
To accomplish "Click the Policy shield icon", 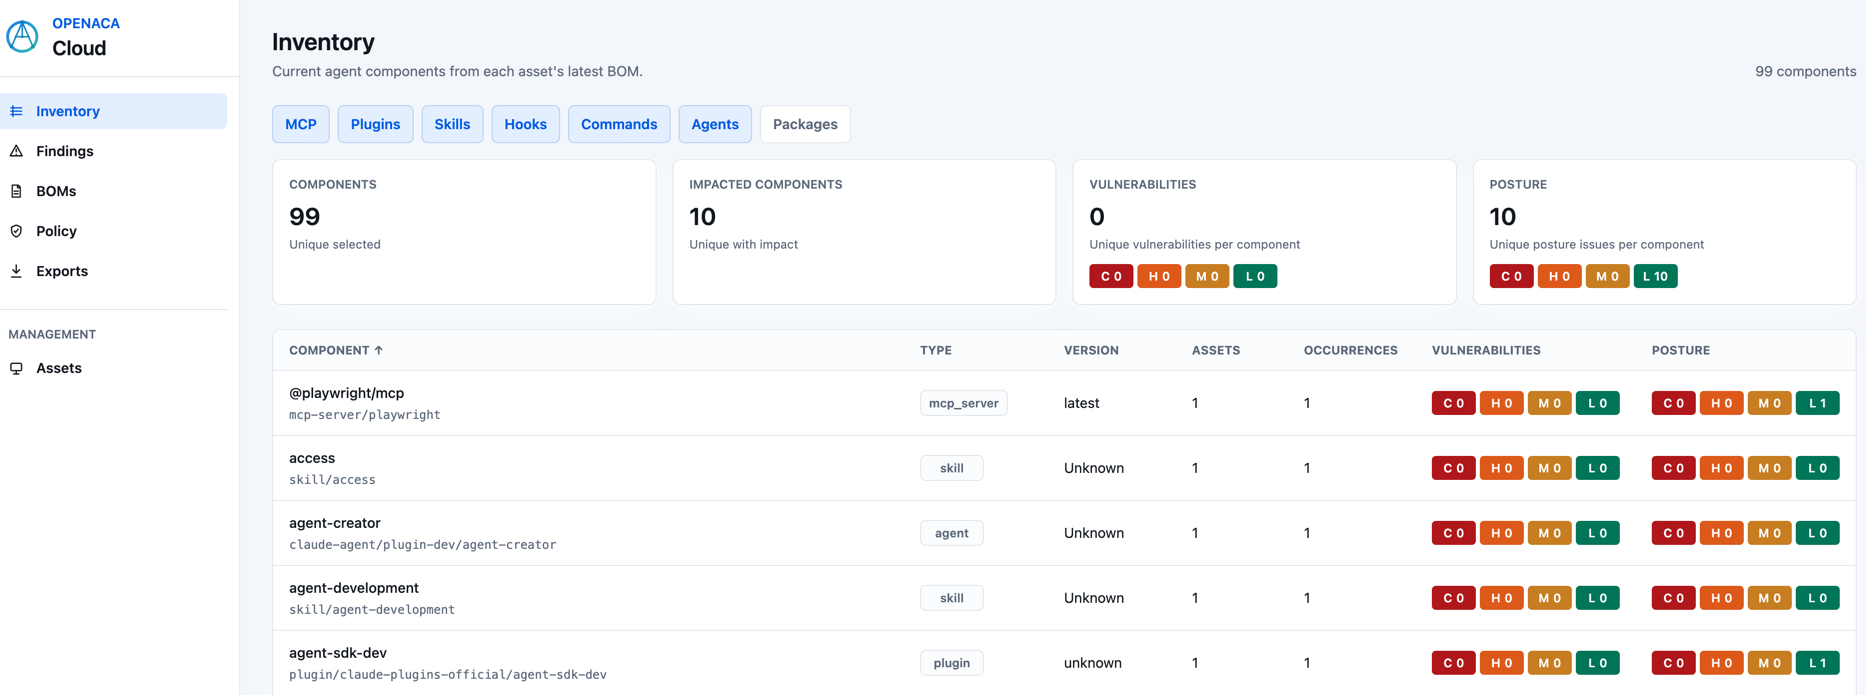I will (16, 231).
